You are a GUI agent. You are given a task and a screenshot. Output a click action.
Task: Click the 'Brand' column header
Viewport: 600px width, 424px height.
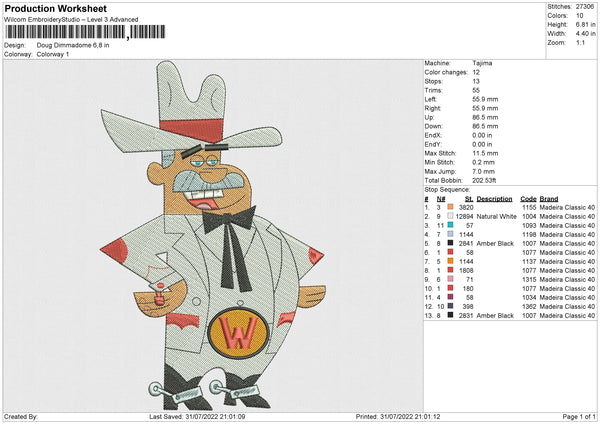click(x=549, y=199)
